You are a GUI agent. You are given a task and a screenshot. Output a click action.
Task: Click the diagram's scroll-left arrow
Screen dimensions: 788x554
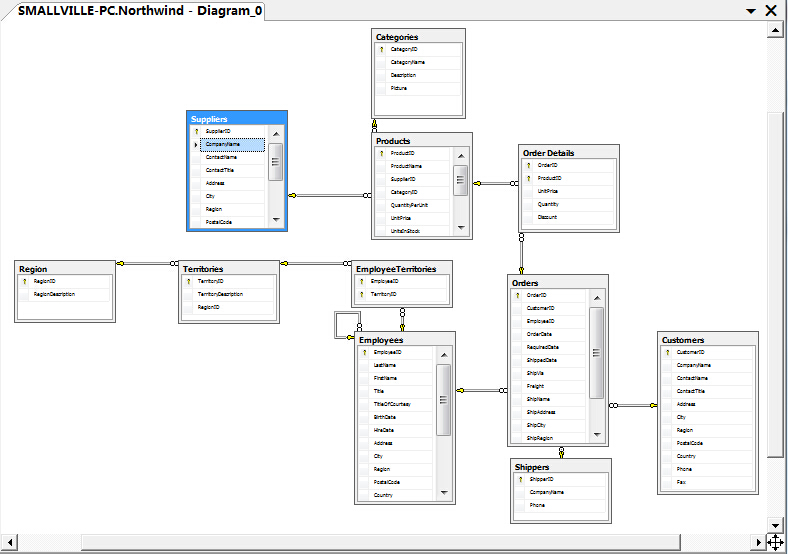(10, 542)
